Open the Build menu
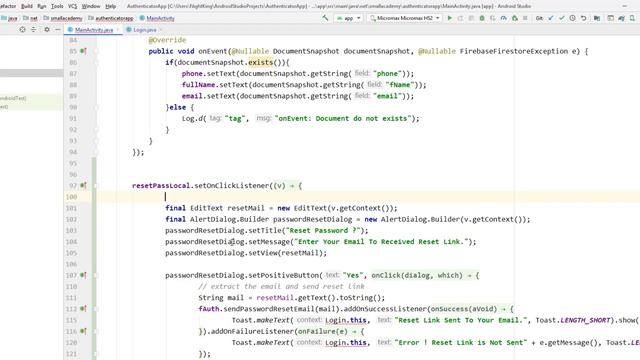Image resolution: width=640 pixels, height=360 pixels. coord(27,6)
